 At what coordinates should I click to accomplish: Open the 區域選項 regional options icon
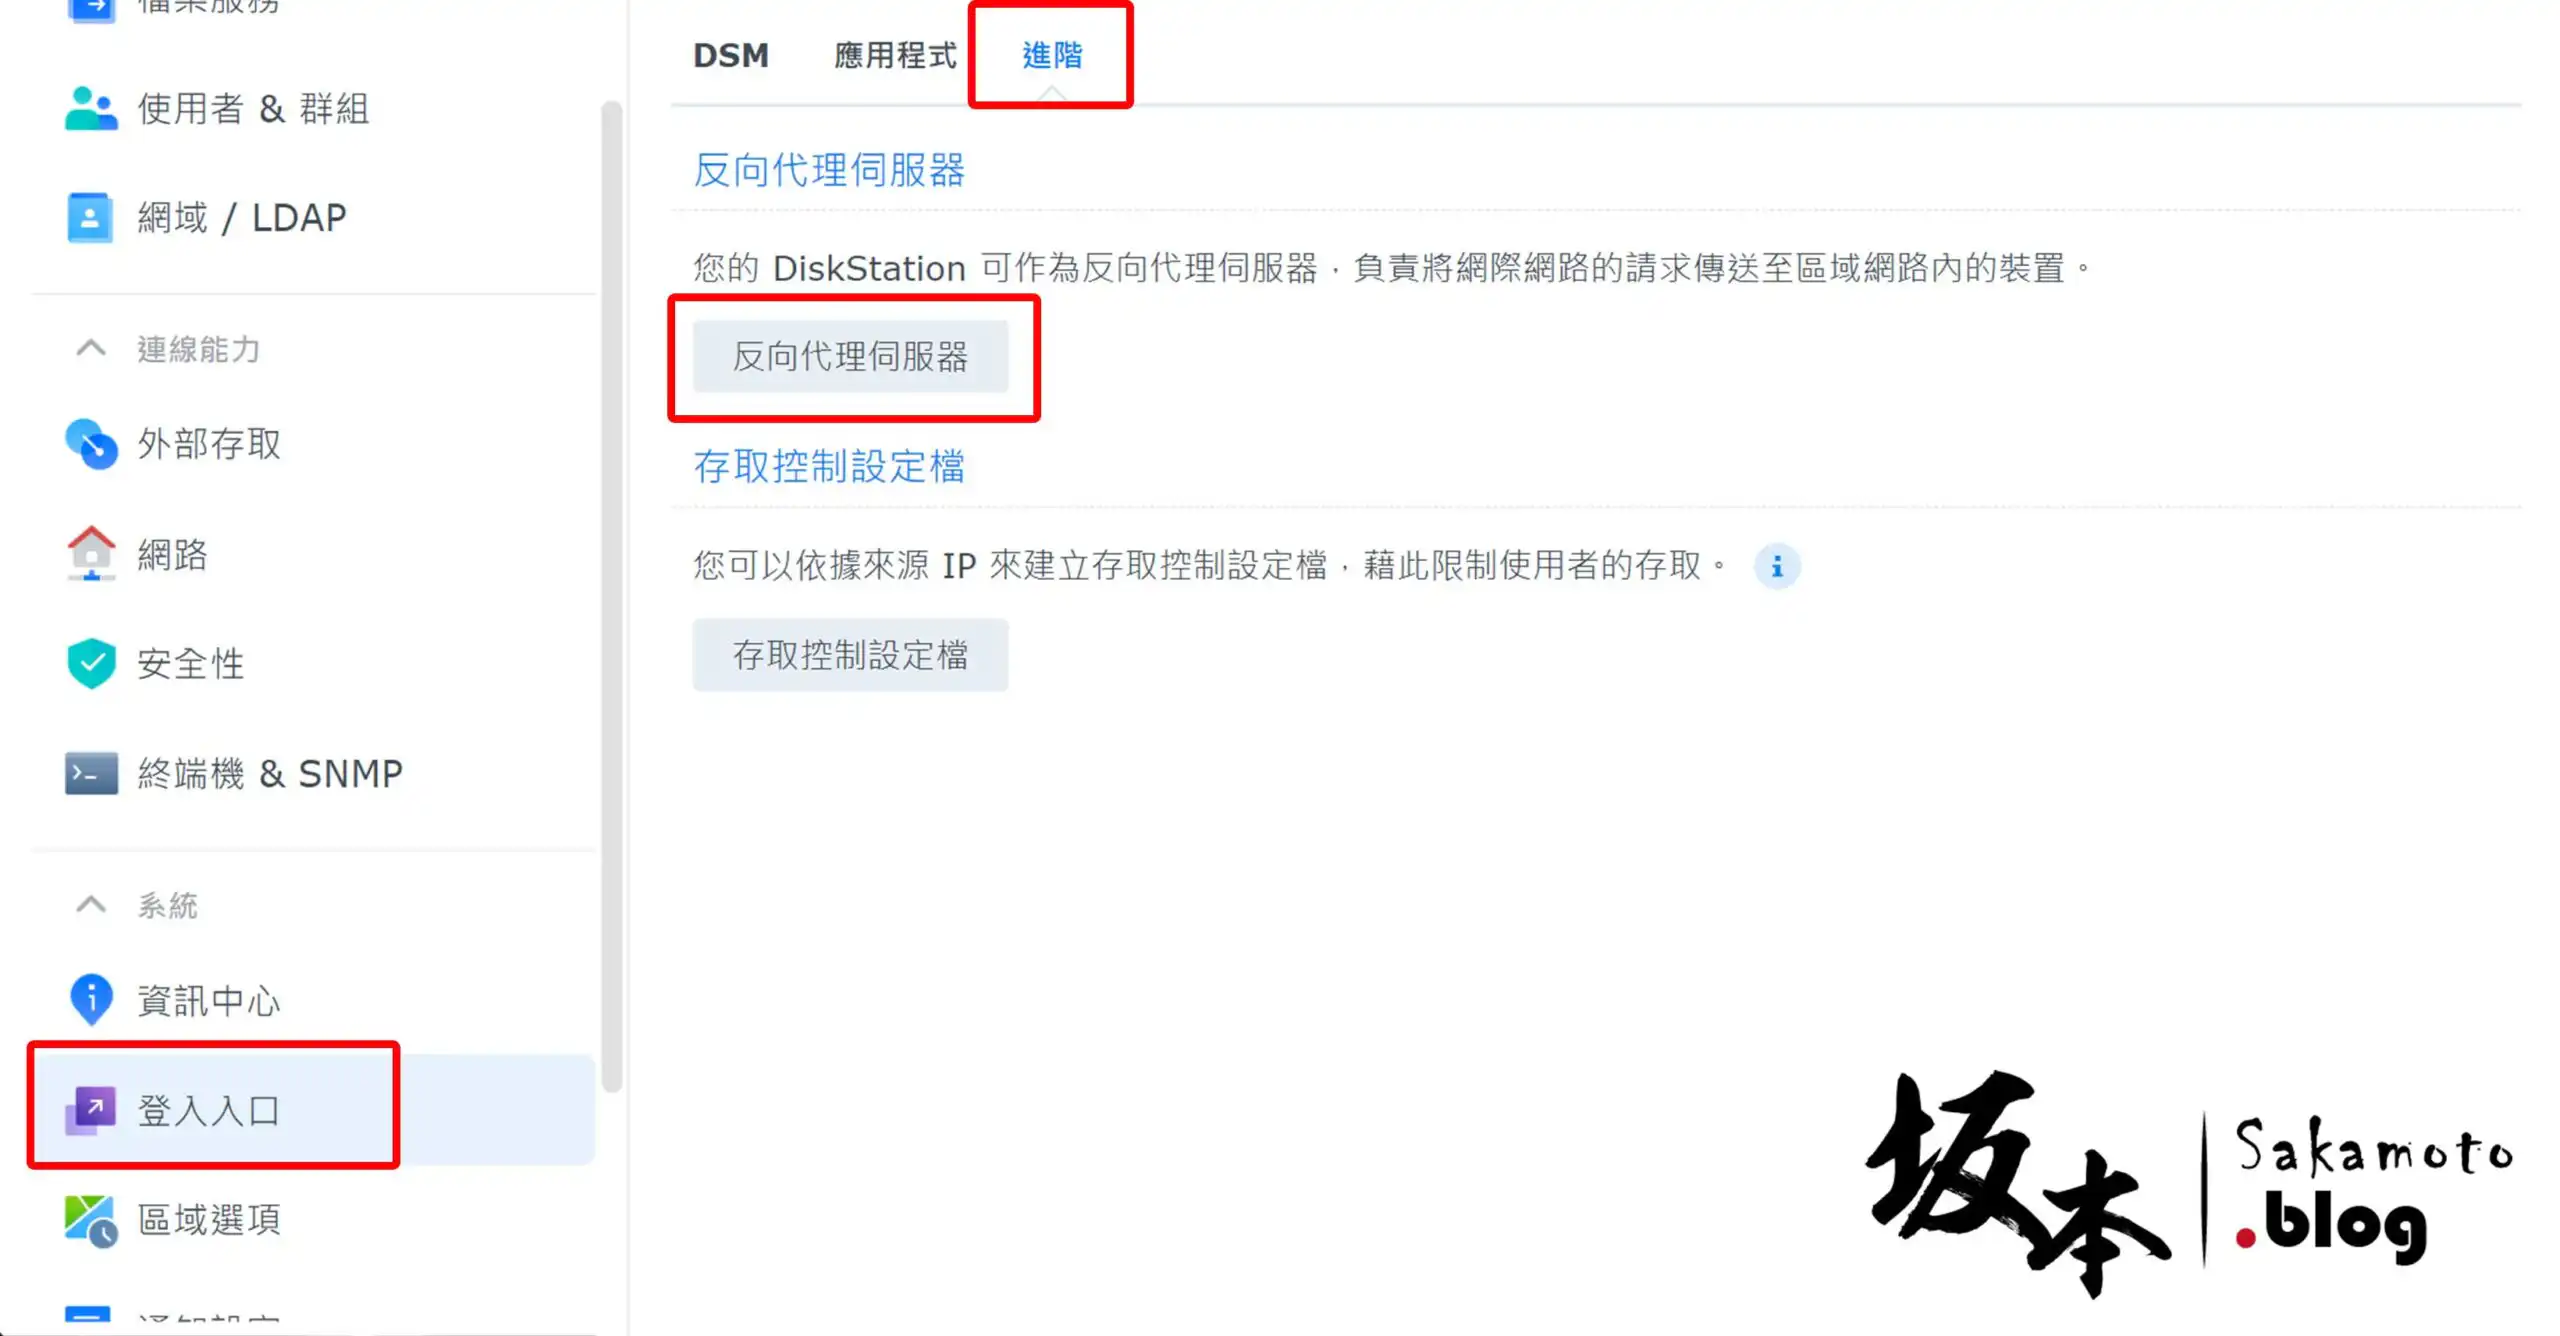pos(91,1220)
